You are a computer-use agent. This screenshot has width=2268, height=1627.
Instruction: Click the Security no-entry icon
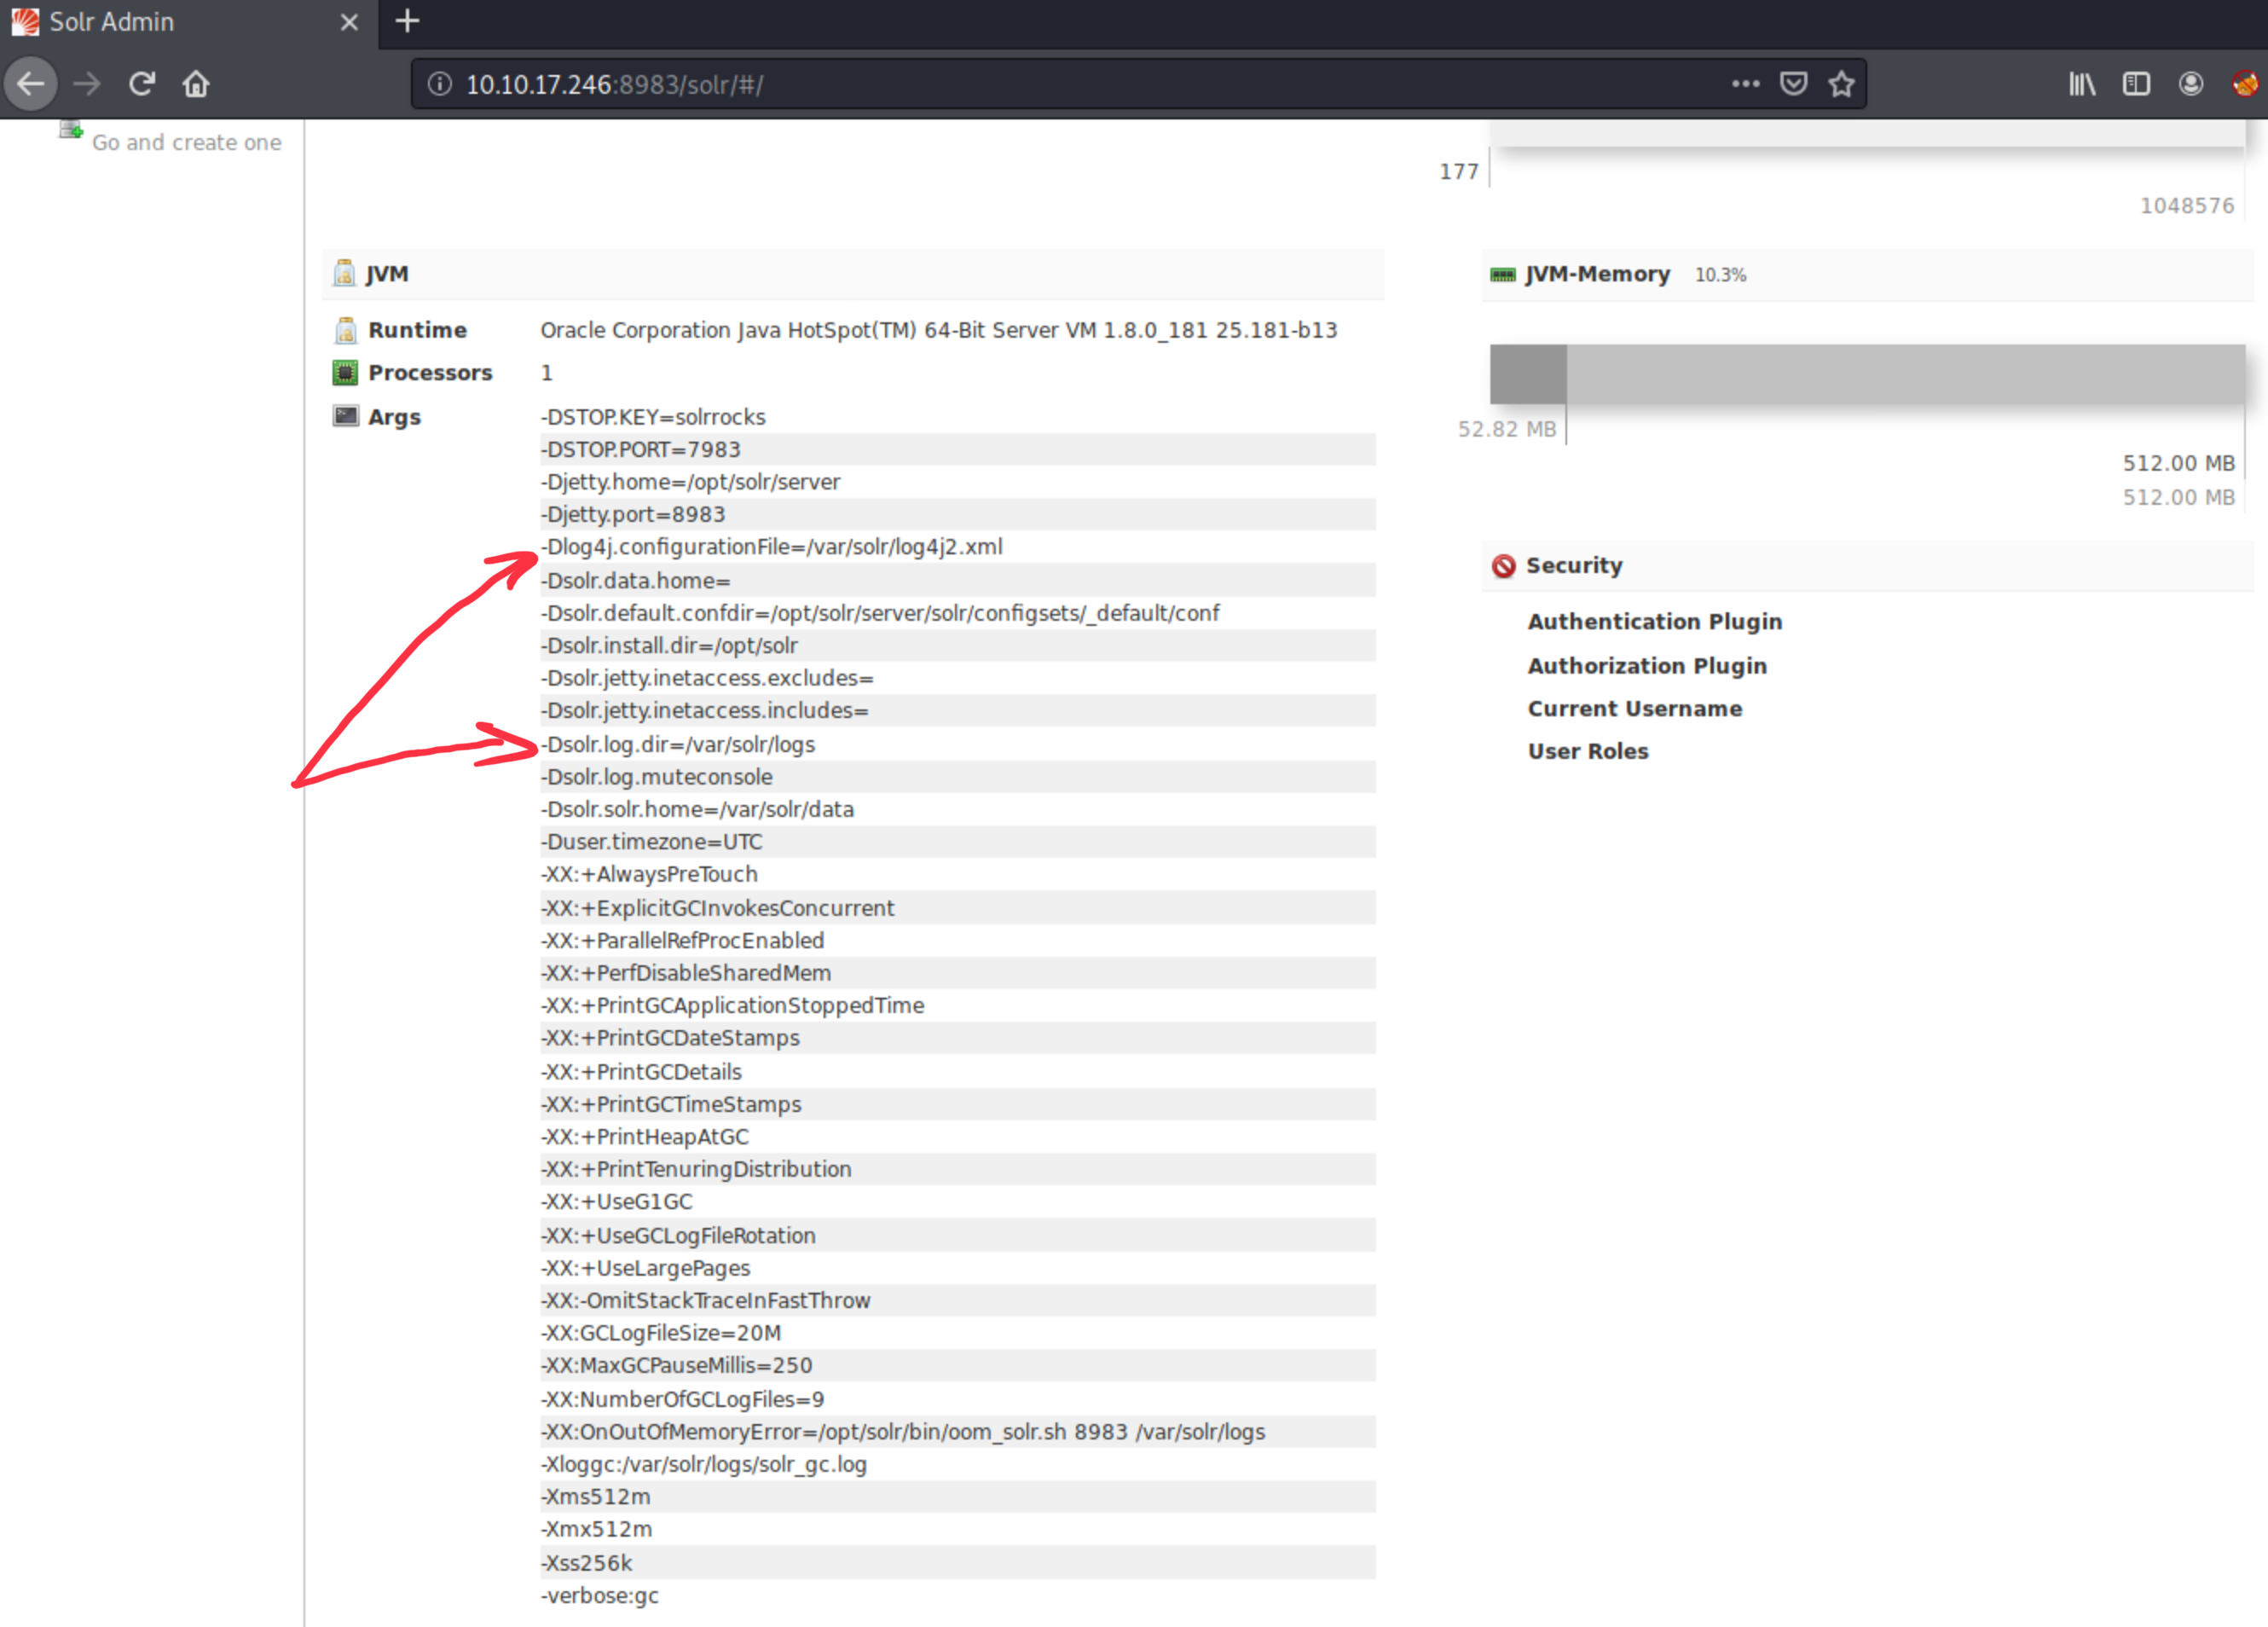[x=1503, y=566]
